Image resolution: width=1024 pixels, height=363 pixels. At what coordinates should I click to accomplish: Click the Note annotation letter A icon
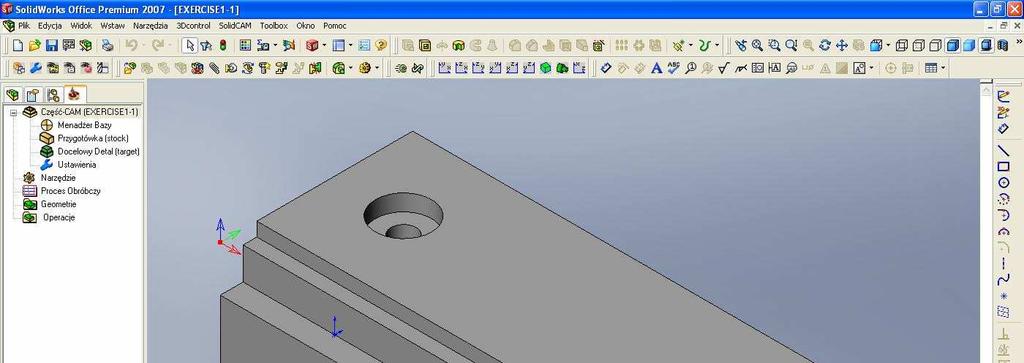[x=657, y=68]
